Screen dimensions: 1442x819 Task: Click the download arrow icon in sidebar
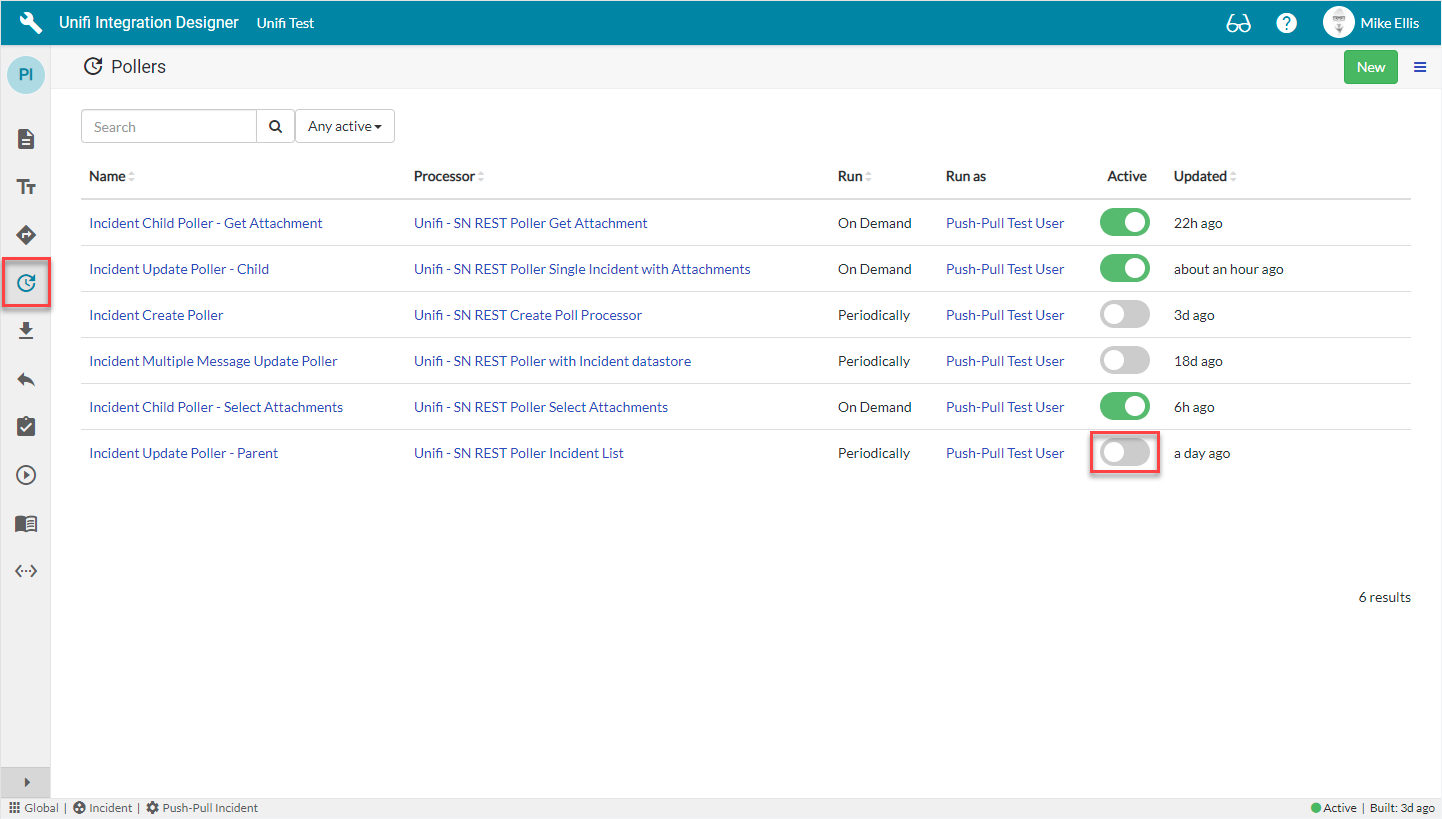pos(26,331)
